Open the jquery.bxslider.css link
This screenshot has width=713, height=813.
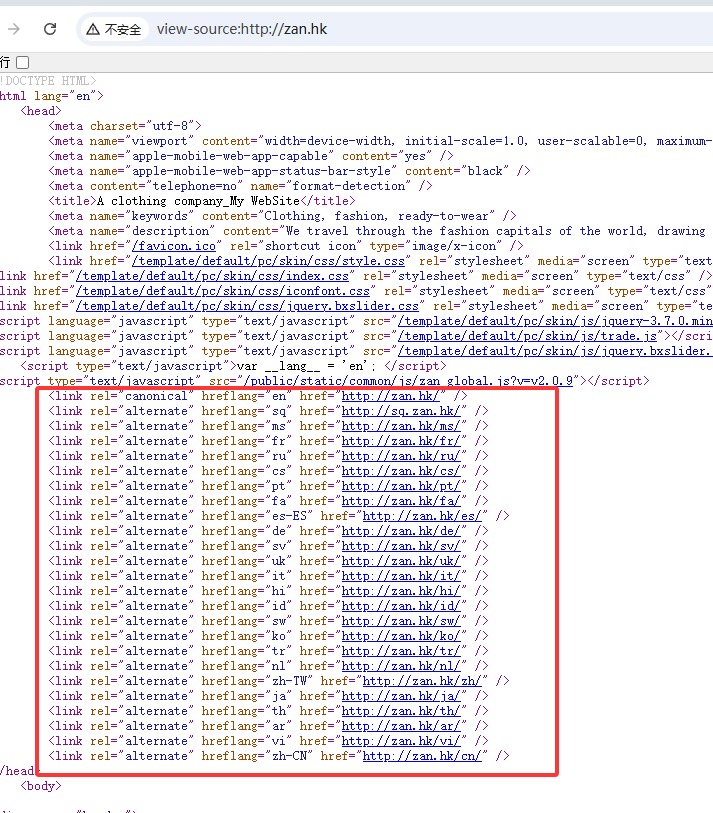[x=247, y=306]
